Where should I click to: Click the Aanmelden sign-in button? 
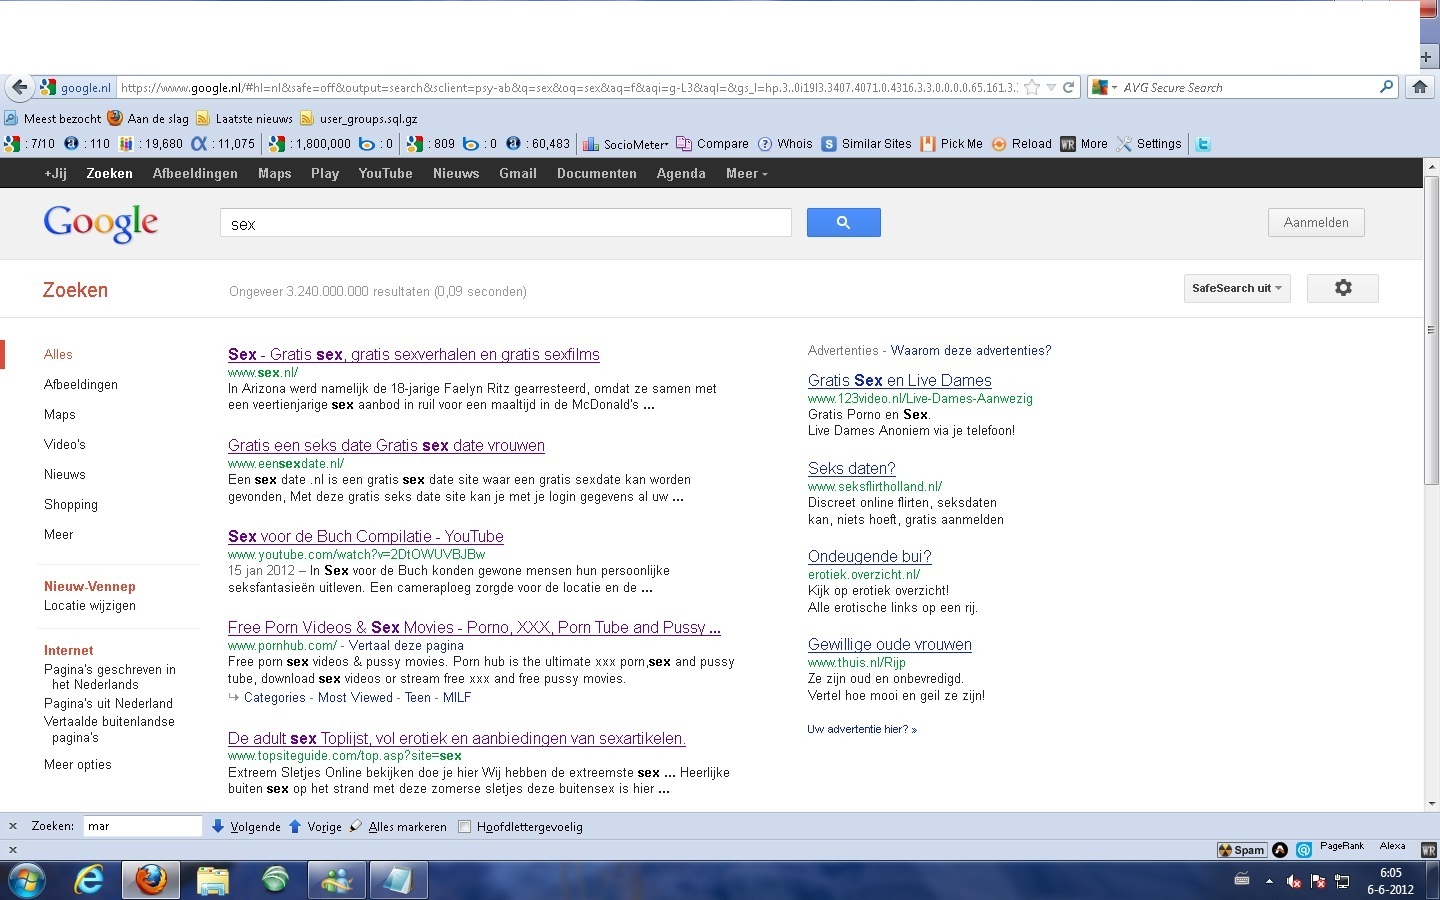pyautogui.click(x=1316, y=222)
